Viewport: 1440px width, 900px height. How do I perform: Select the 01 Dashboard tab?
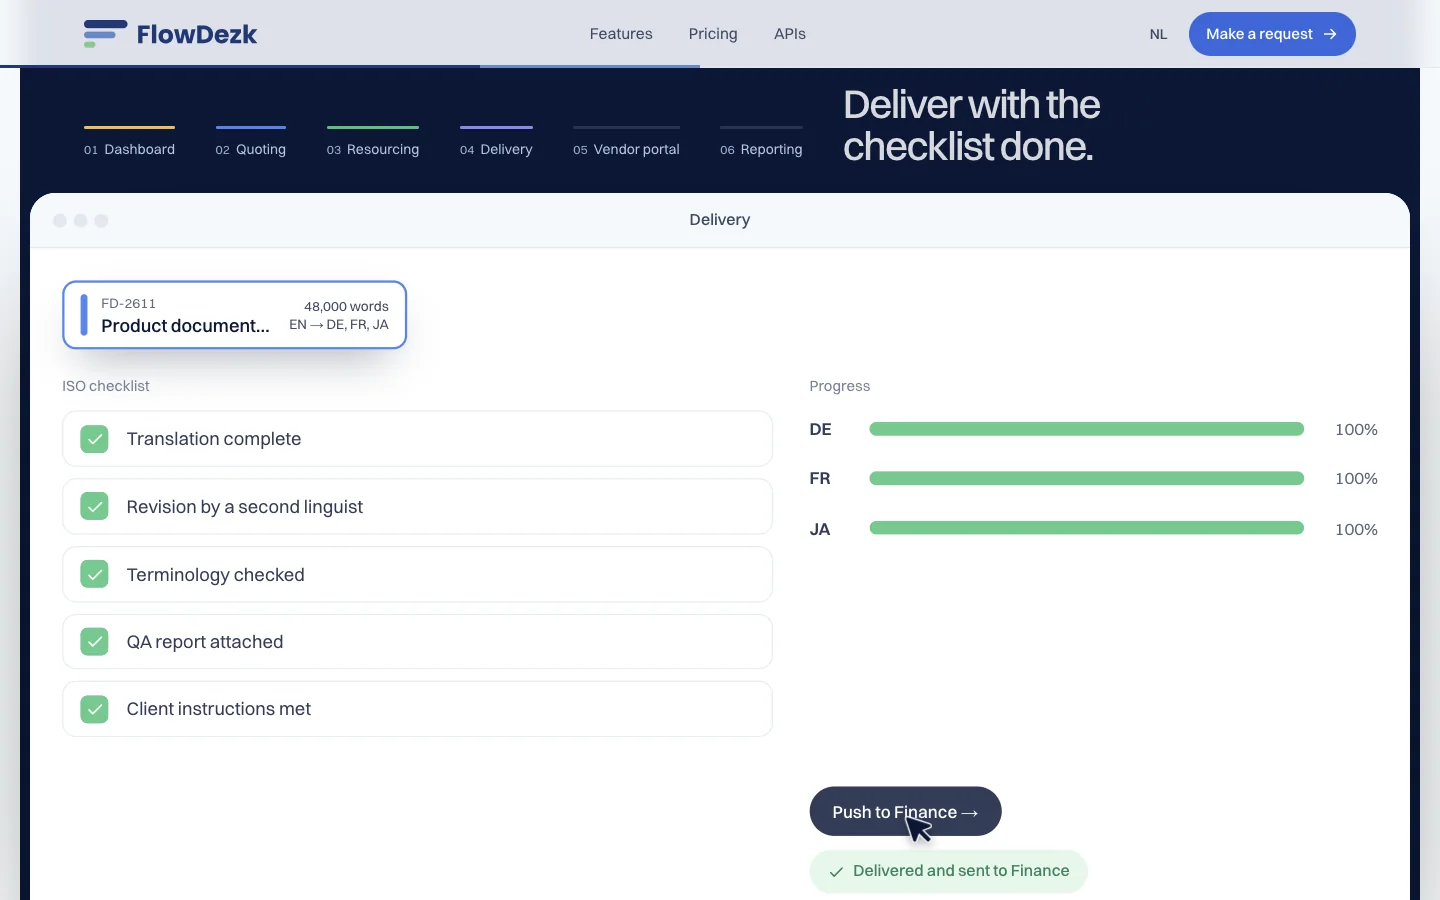click(x=129, y=142)
